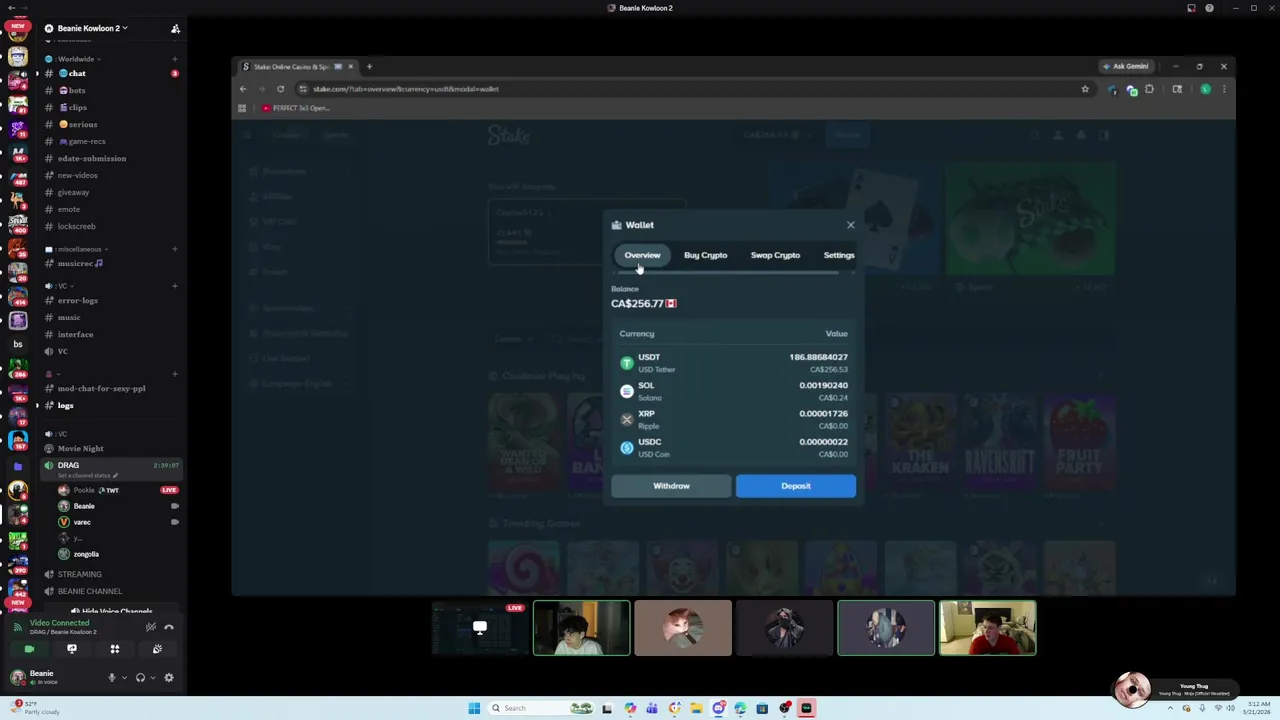1280x720 pixels.
Task: Go back in the Chrome browser
Action: tap(243, 89)
